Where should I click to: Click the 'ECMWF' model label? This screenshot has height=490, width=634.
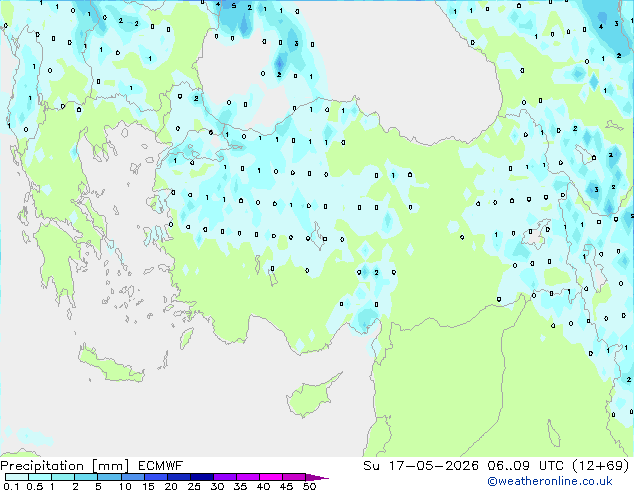coord(161,466)
